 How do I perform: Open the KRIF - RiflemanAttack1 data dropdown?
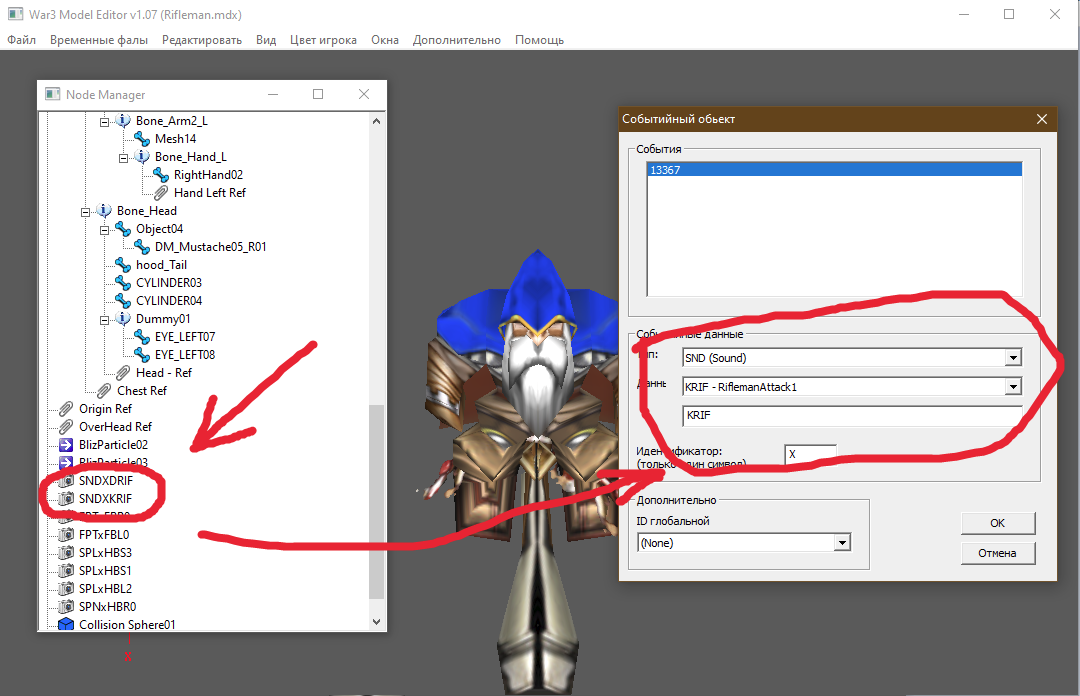pyautogui.click(x=1012, y=387)
